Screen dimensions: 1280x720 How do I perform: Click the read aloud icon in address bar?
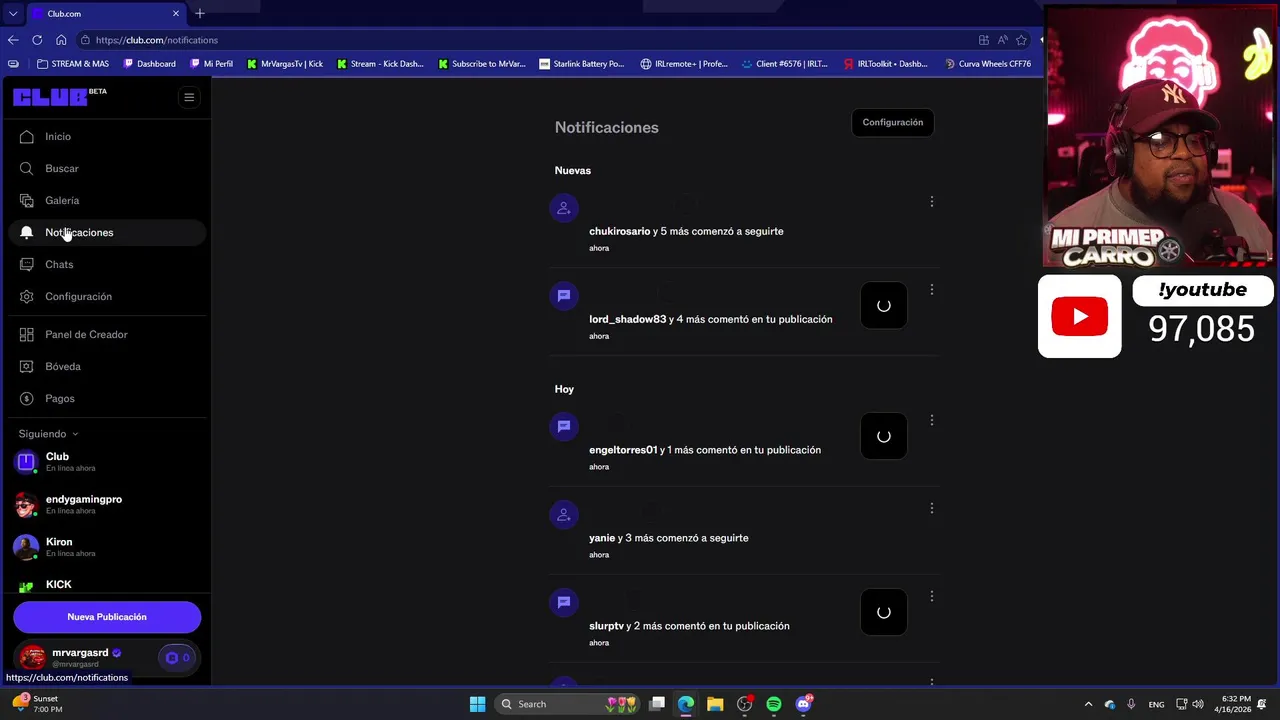(1002, 40)
